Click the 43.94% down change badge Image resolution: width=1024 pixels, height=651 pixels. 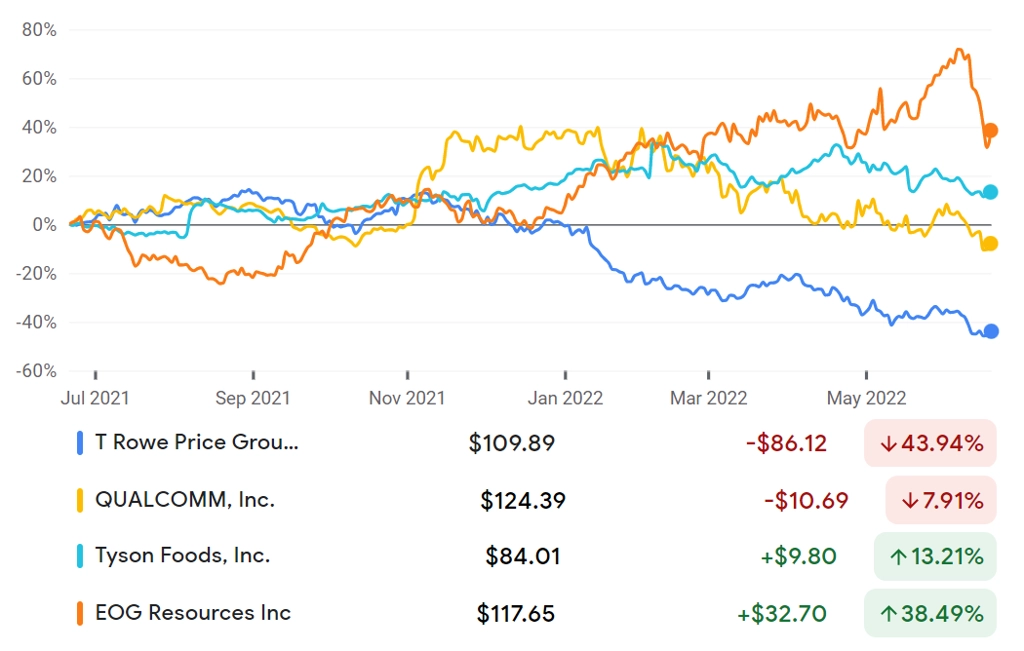tap(930, 443)
